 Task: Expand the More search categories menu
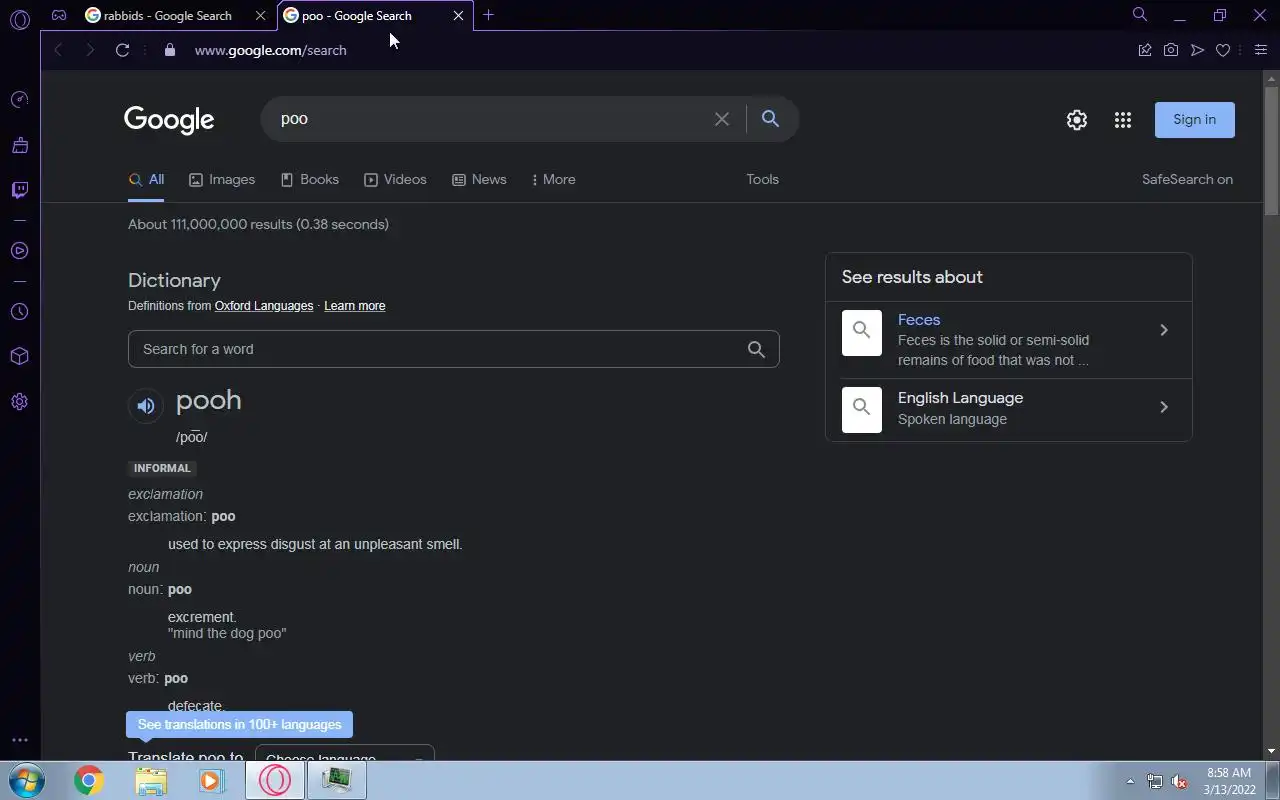pyautogui.click(x=553, y=180)
